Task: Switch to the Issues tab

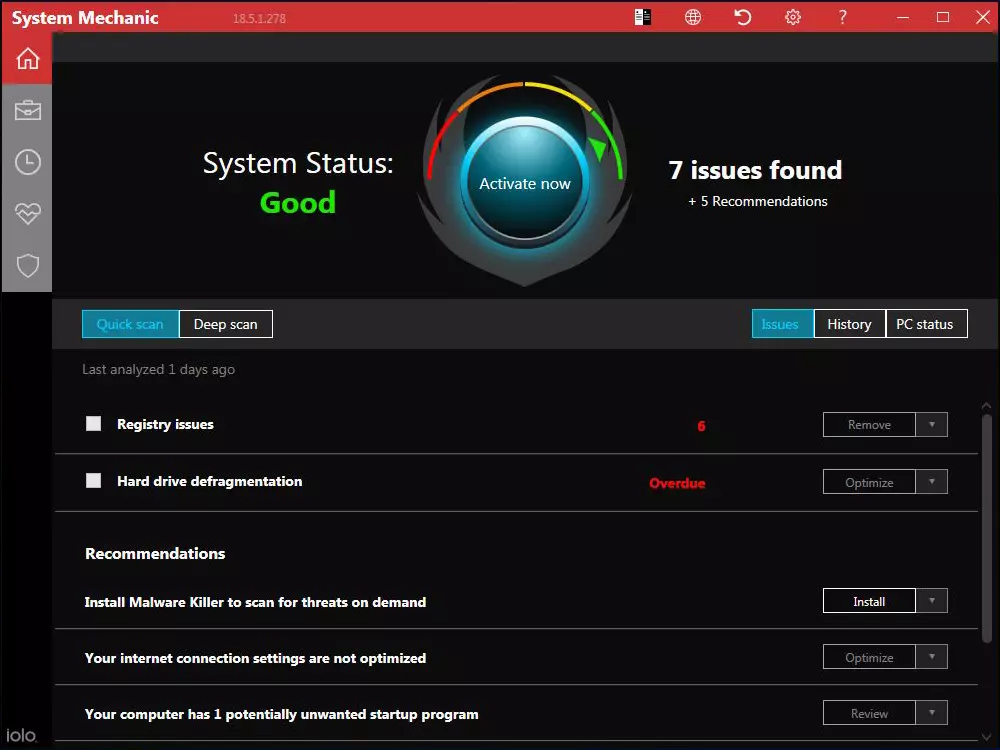Action: [x=783, y=323]
